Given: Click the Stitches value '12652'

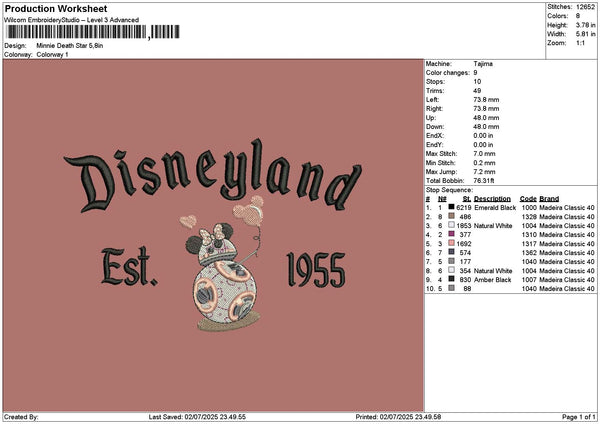Looking at the screenshot, I should [x=585, y=7].
